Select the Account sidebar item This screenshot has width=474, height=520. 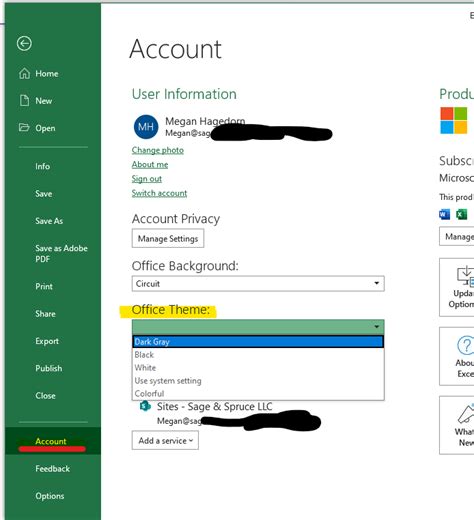point(53,441)
